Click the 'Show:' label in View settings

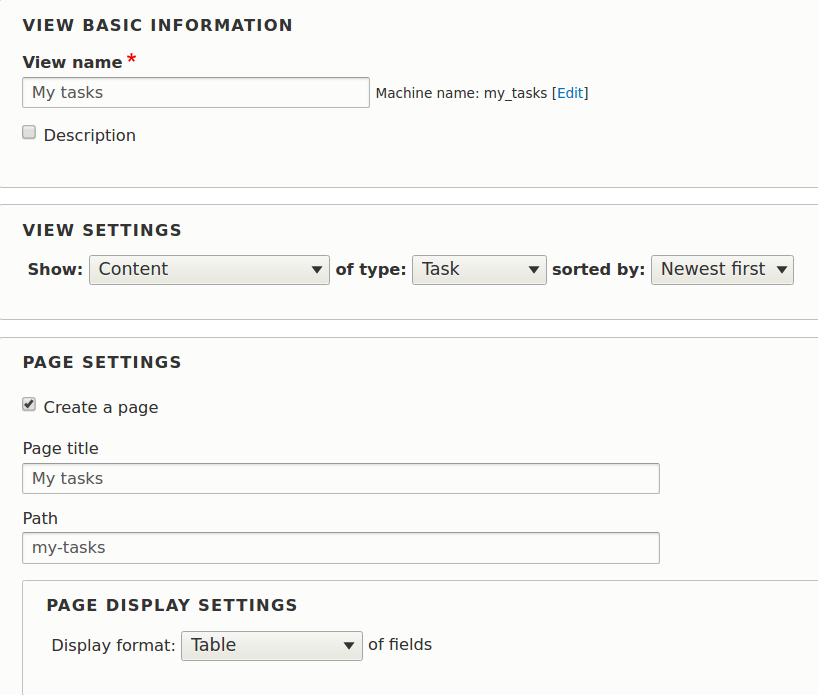click(55, 269)
